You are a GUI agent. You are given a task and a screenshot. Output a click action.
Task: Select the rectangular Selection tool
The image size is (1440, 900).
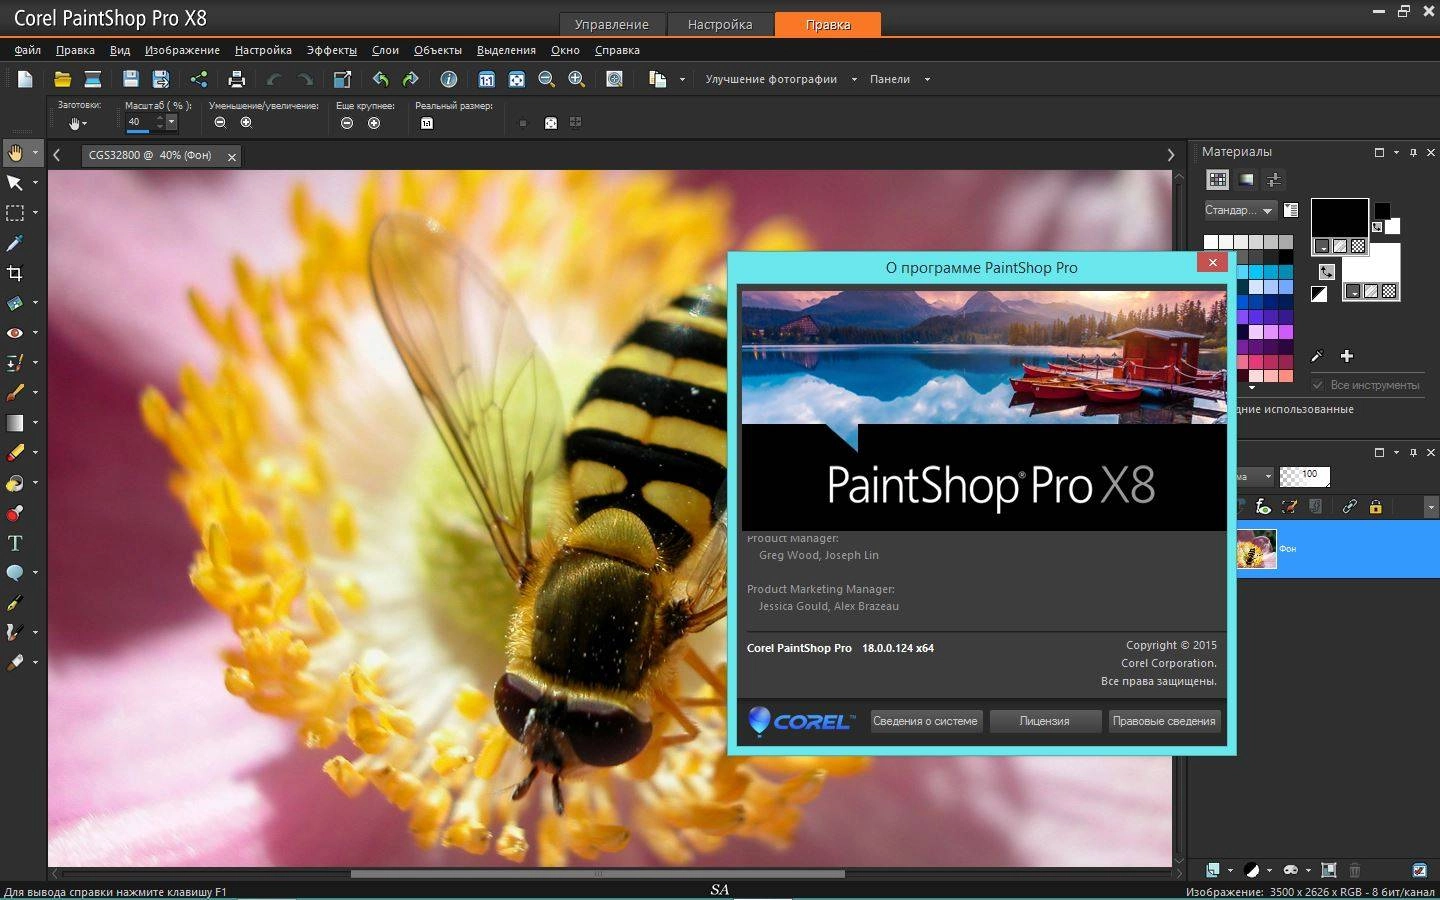point(15,213)
